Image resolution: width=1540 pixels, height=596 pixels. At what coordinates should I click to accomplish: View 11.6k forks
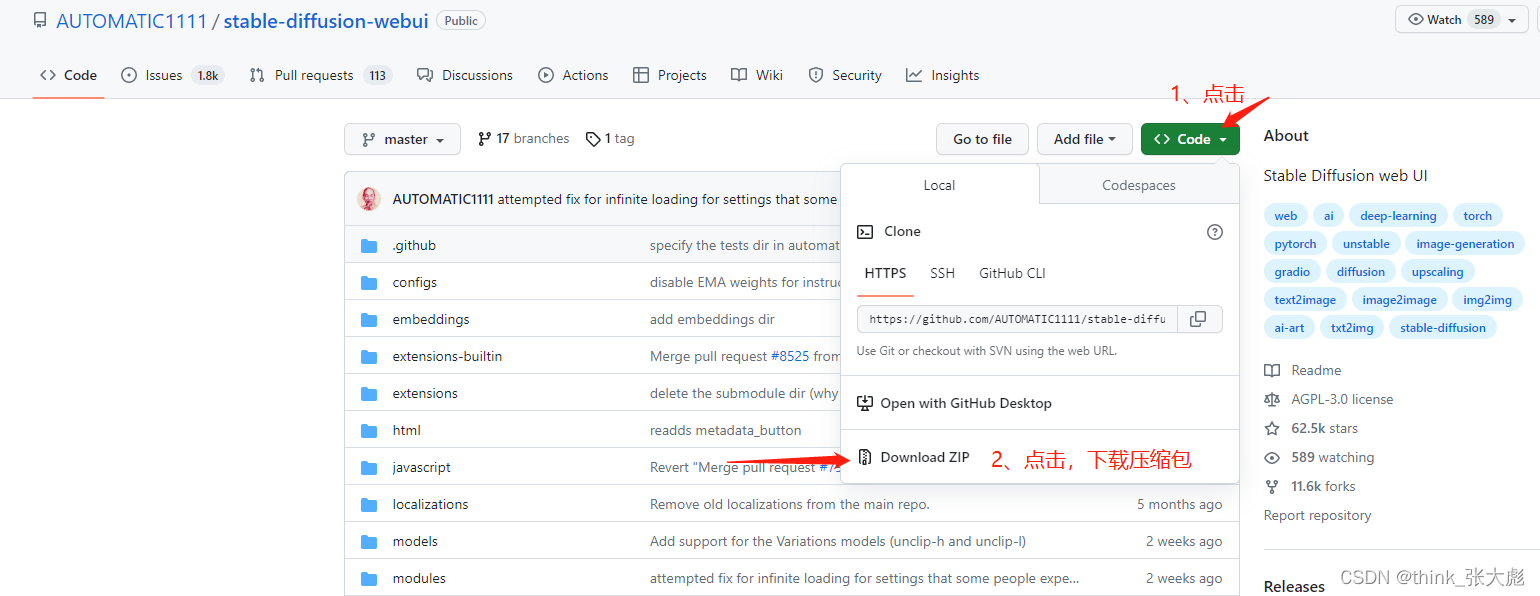pos(1310,486)
